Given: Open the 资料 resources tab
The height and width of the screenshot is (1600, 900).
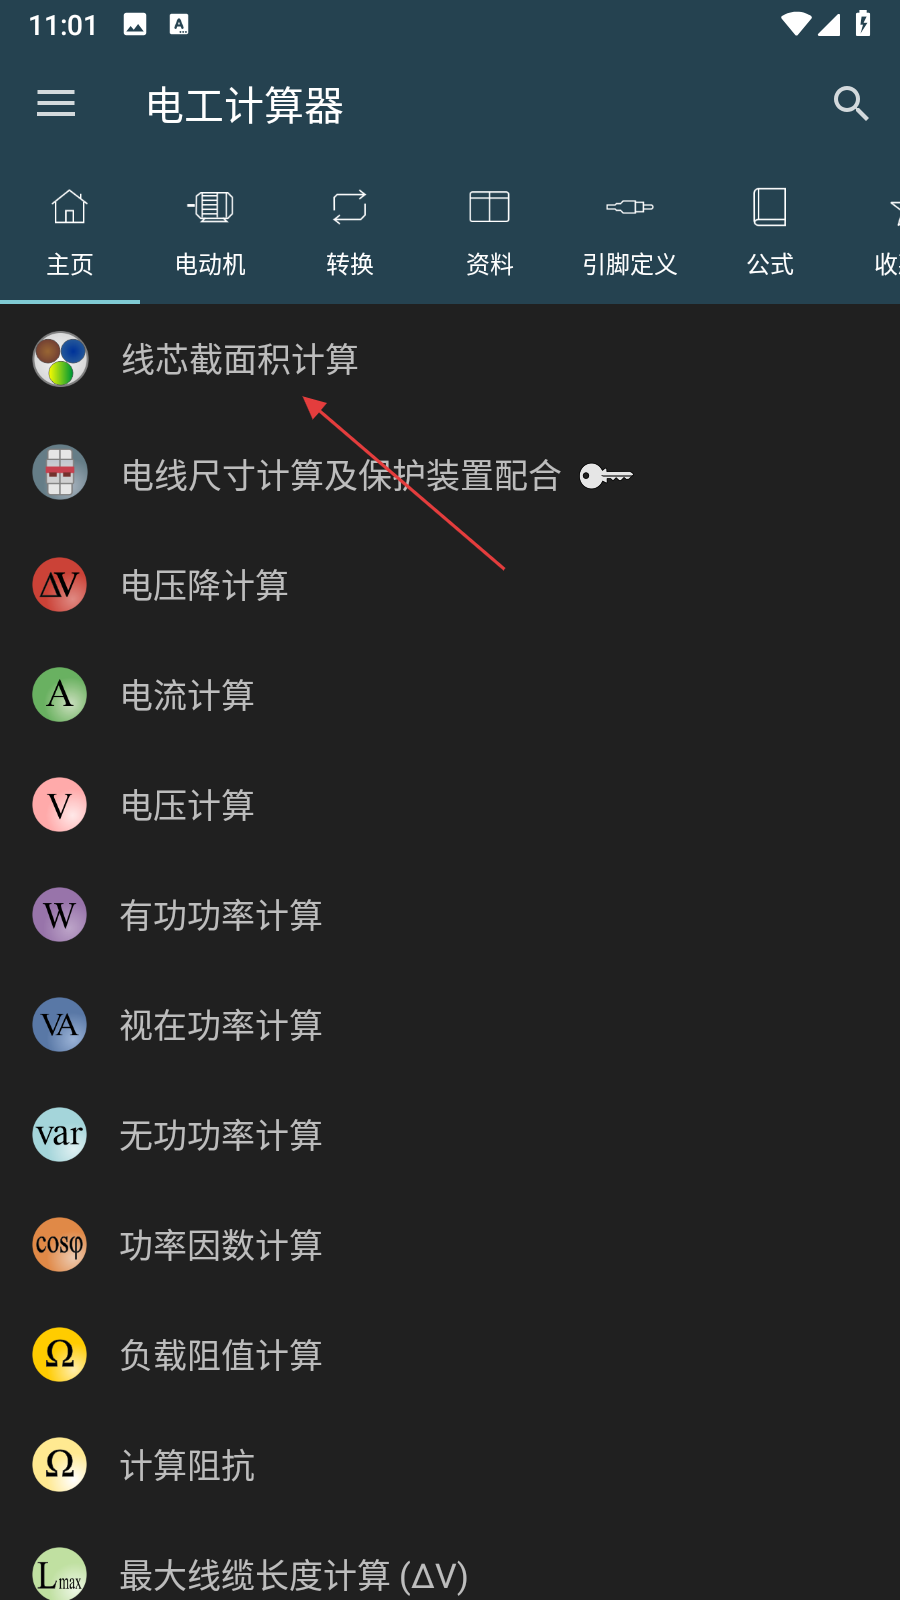Looking at the screenshot, I should (x=490, y=233).
